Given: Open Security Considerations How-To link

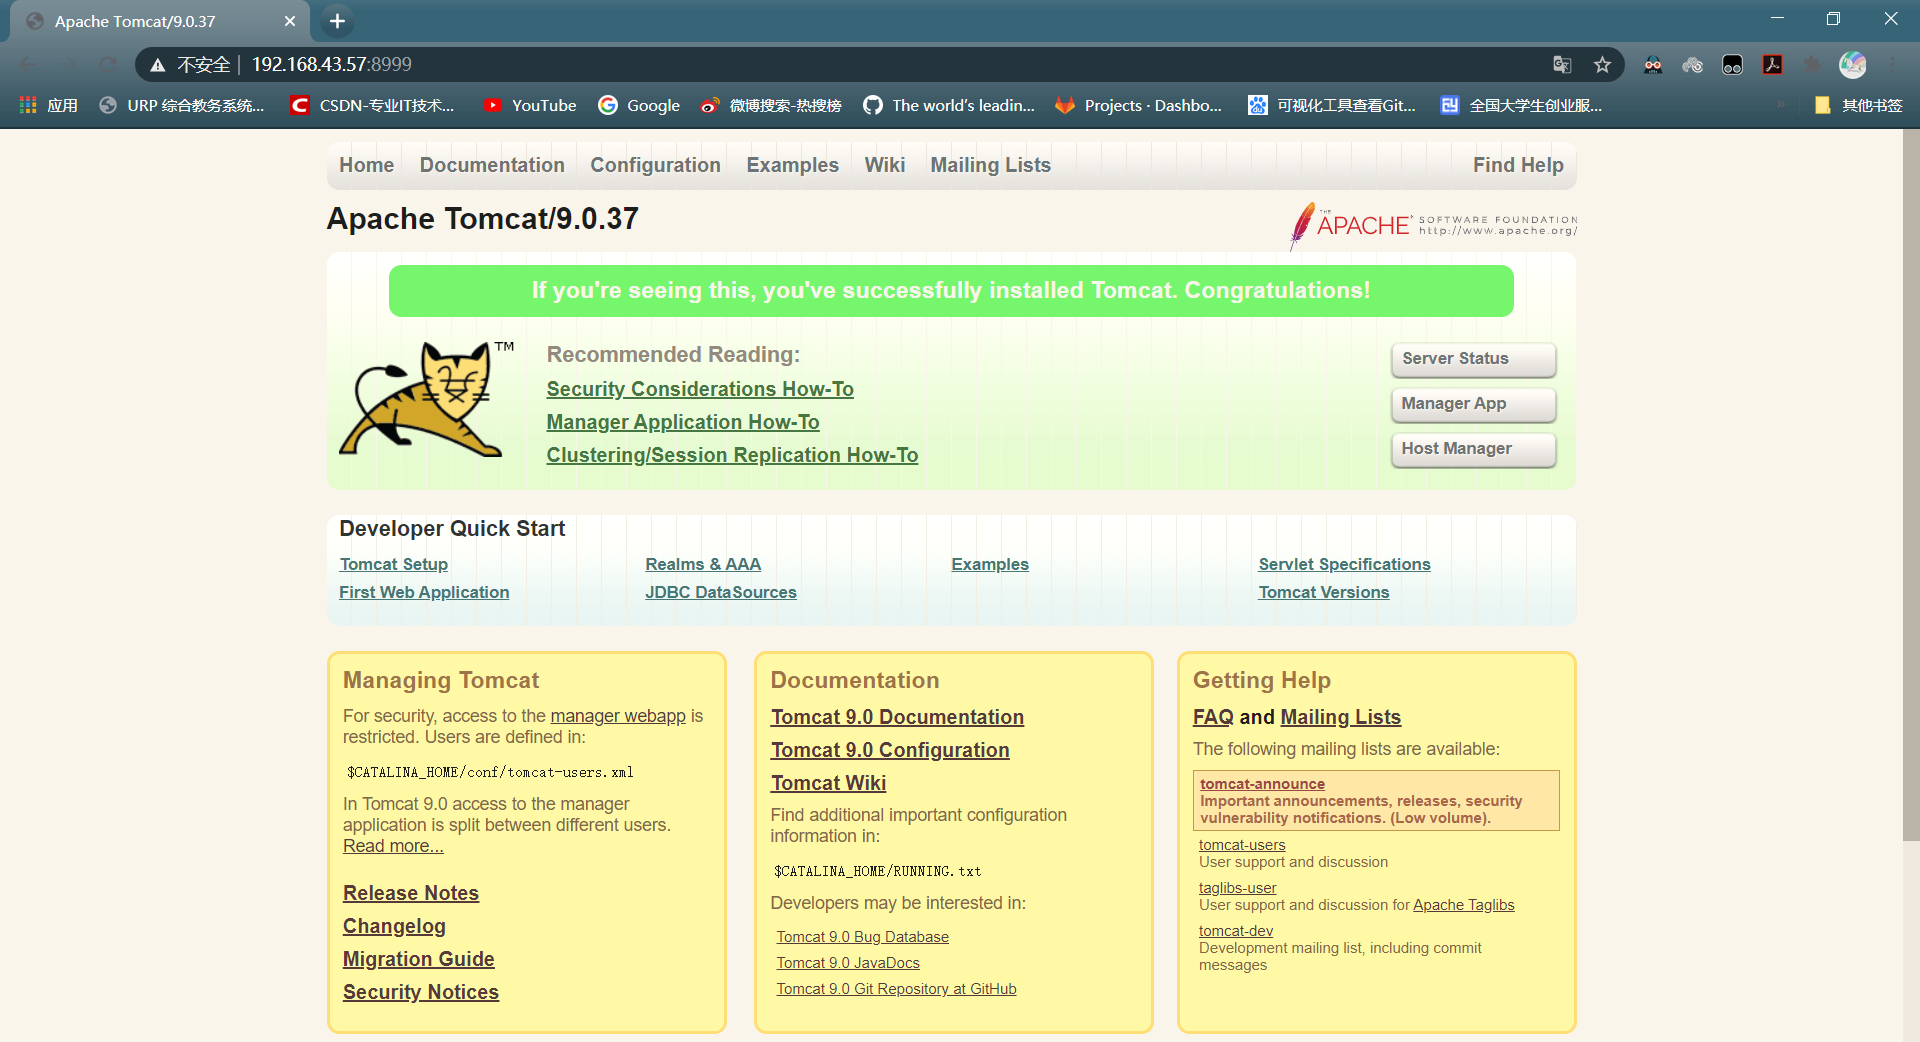Looking at the screenshot, I should (700, 389).
